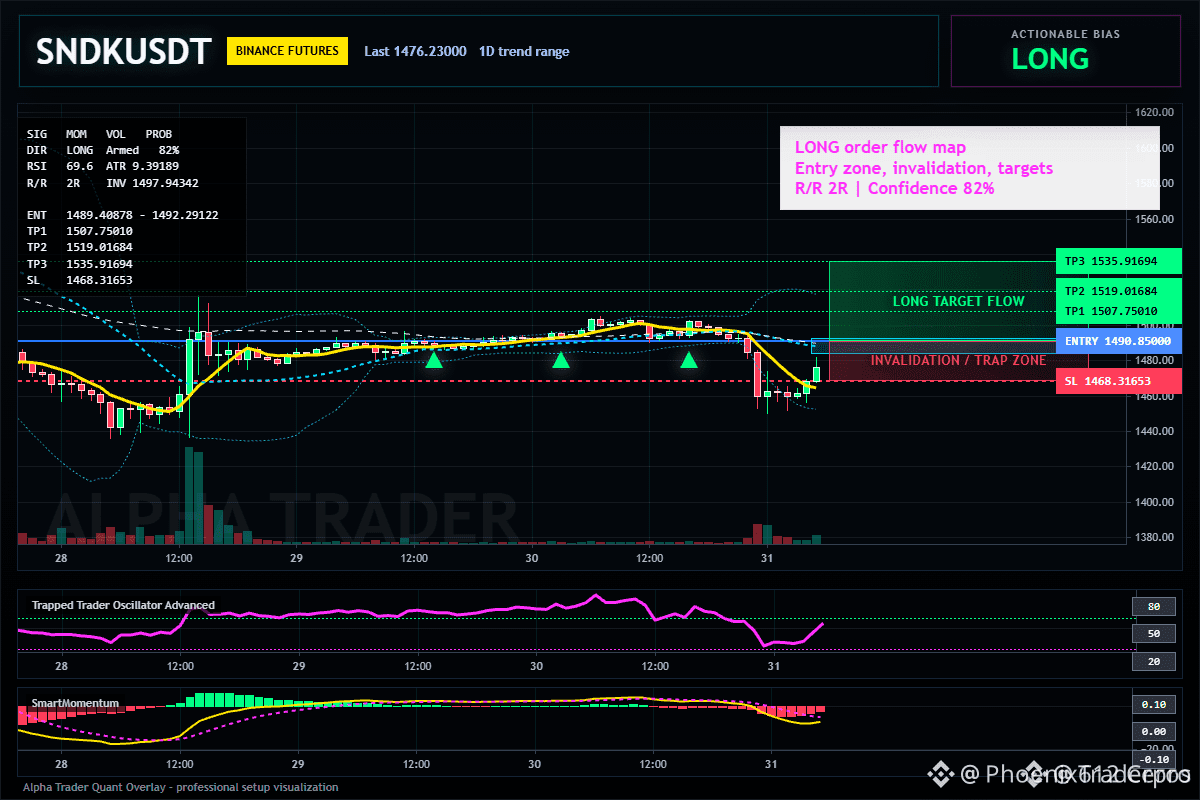Click the 1560.00 price axis label
Screen dimensions: 1200x800
(1153, 219)
